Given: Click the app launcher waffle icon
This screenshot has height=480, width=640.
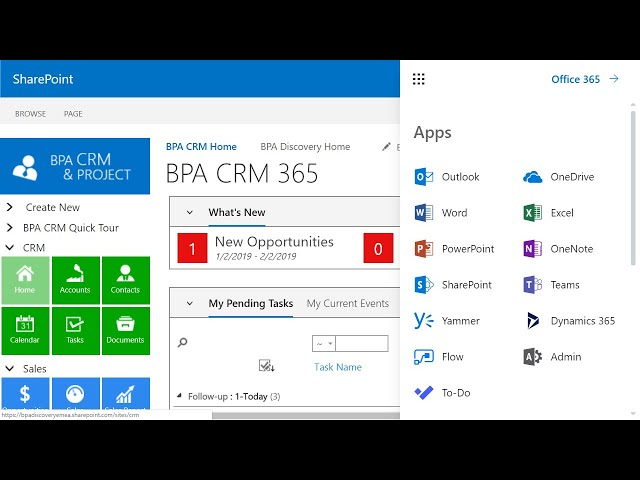Looking at the screenshot, I should (x=418, y=79).
